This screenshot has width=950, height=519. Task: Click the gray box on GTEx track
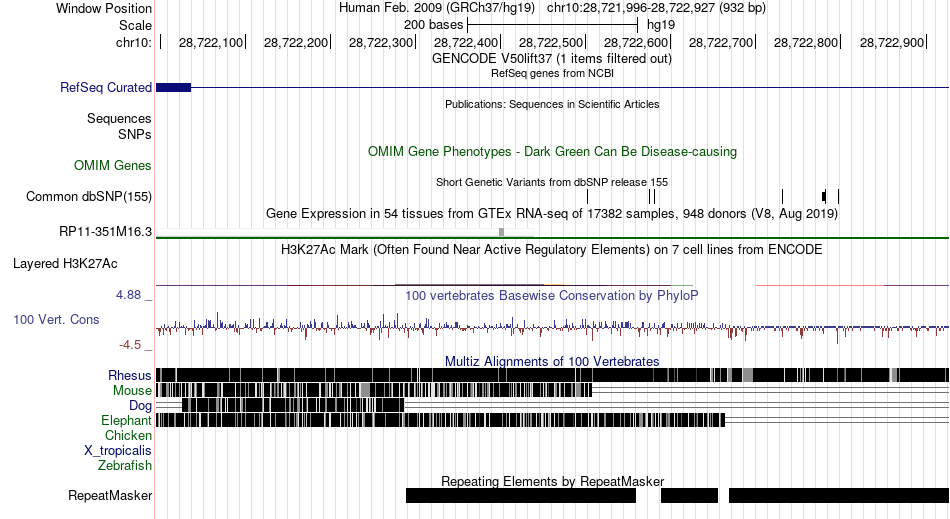click(501, 232)
